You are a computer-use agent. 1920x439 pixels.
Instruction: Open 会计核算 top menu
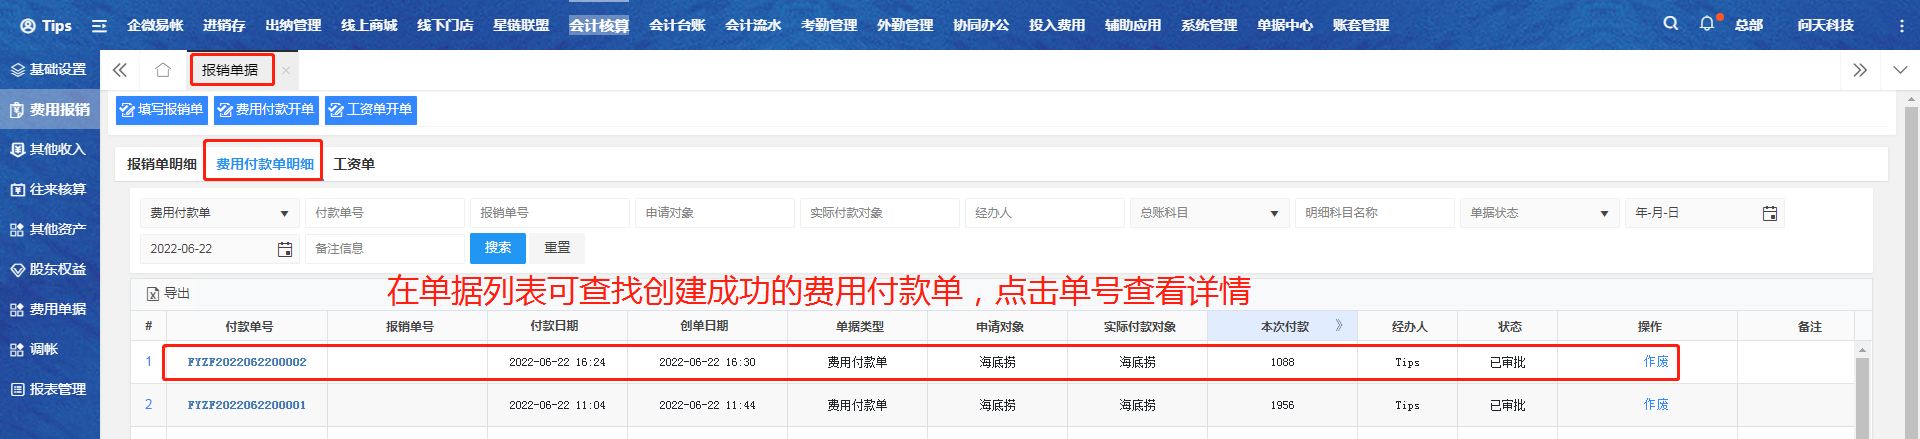[x=599, y=26]
